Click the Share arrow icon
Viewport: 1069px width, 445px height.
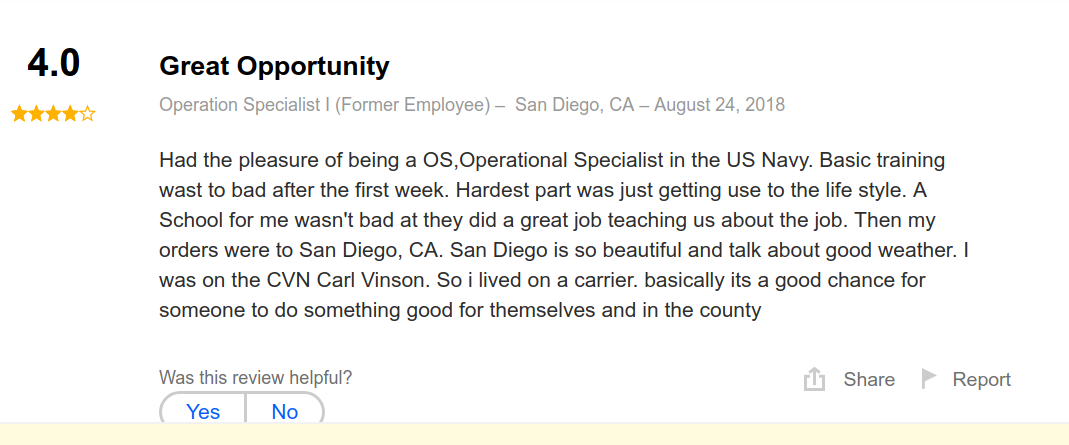point(814,379)
